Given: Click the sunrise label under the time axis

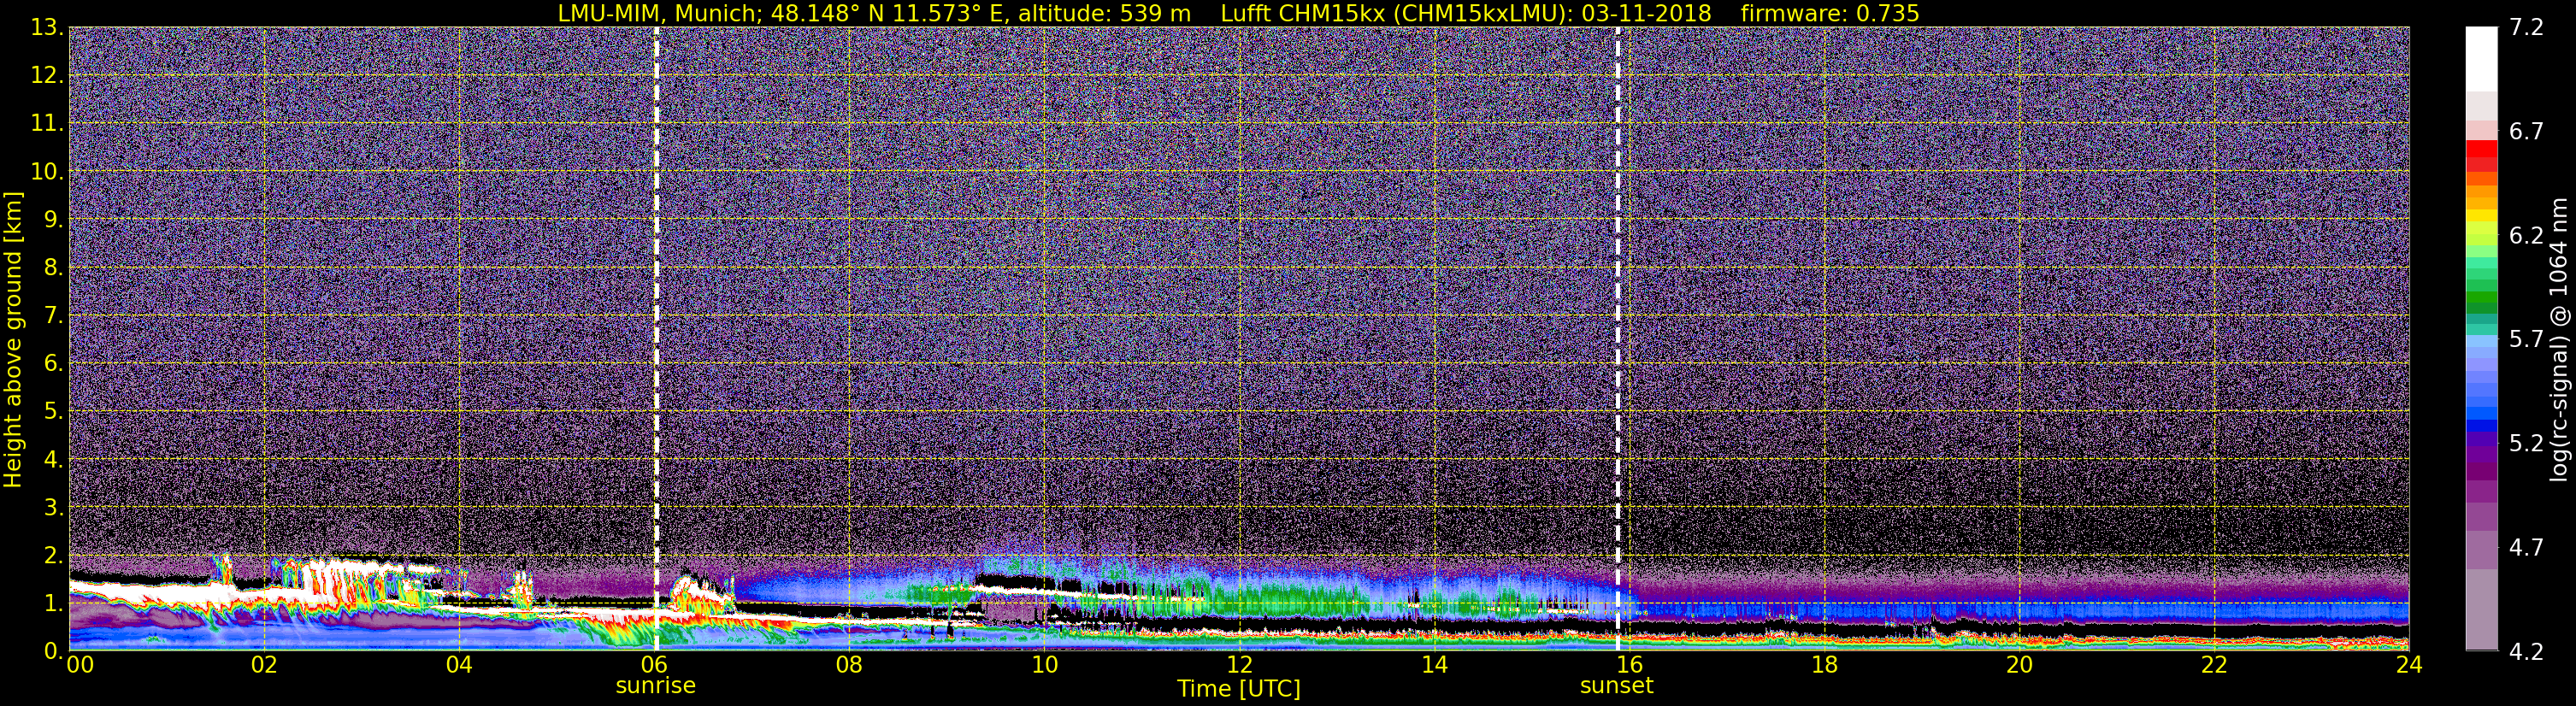Looking at the screenshot, I should [x=655, y=686].
